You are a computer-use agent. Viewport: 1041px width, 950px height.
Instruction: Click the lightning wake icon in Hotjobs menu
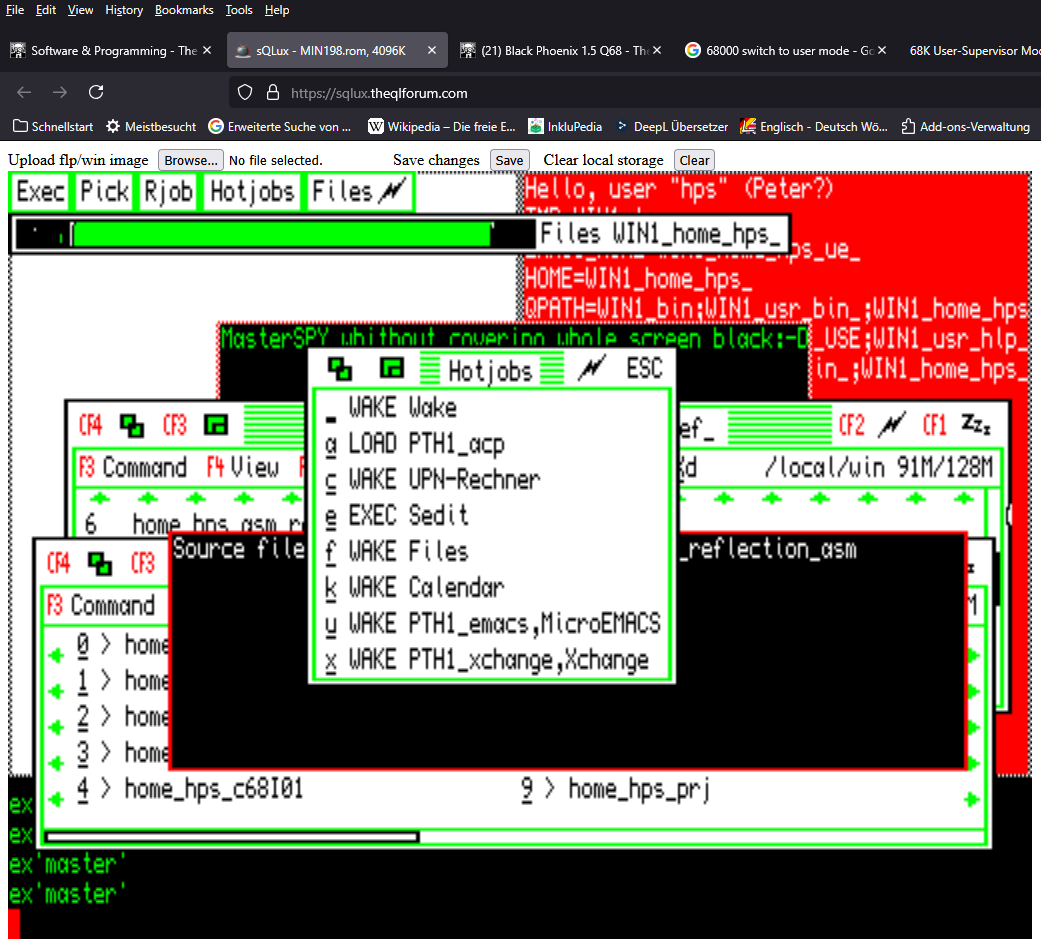(592, 368)
